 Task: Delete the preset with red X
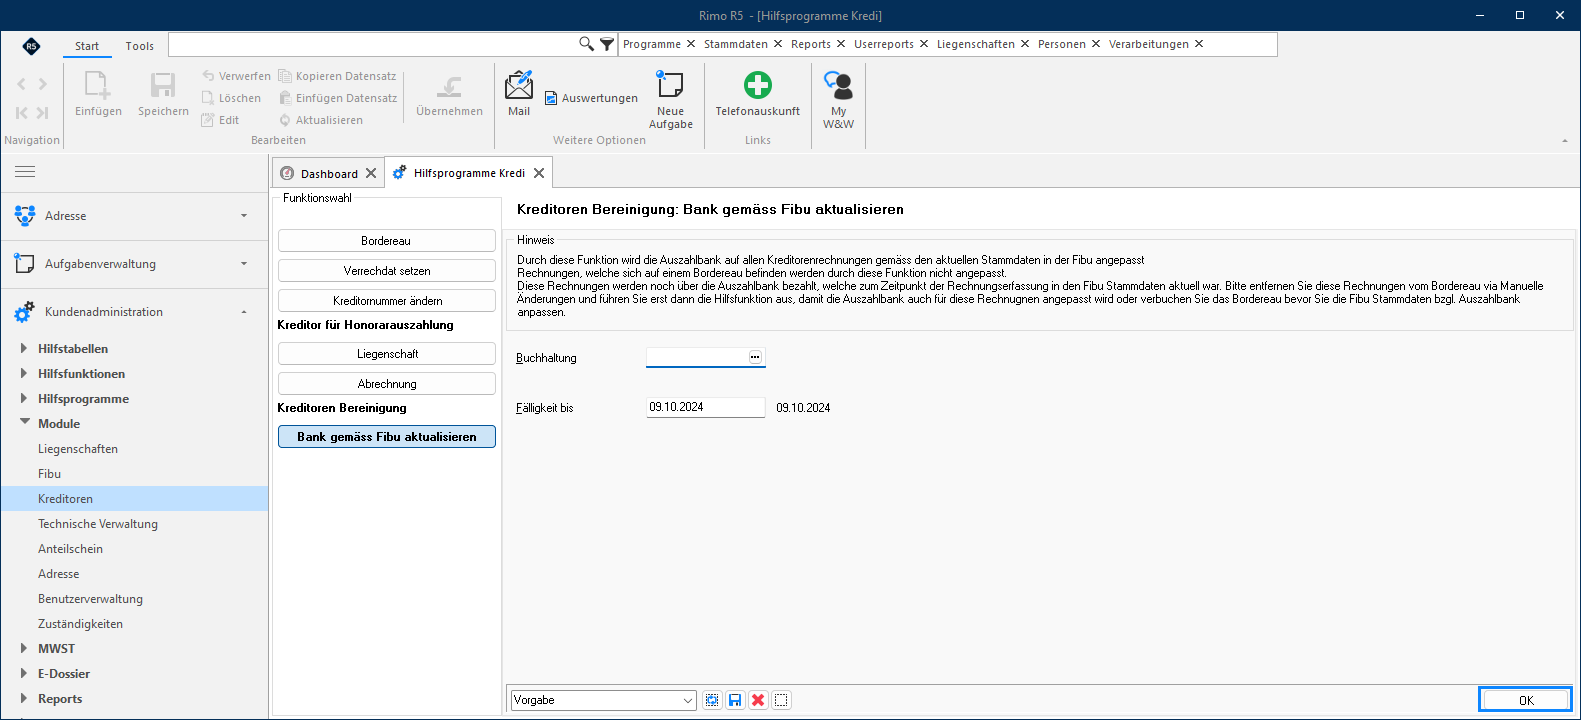[x=758, y=700]
